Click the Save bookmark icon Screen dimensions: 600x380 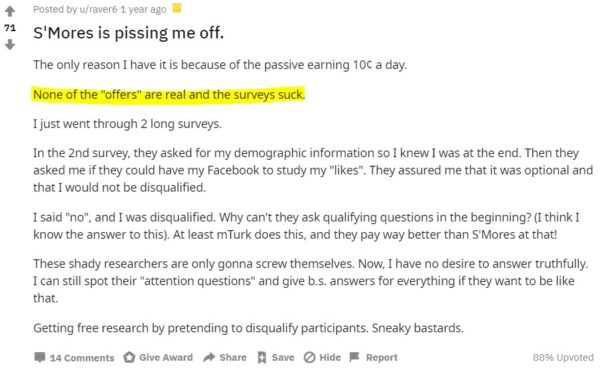pos(262,357)
